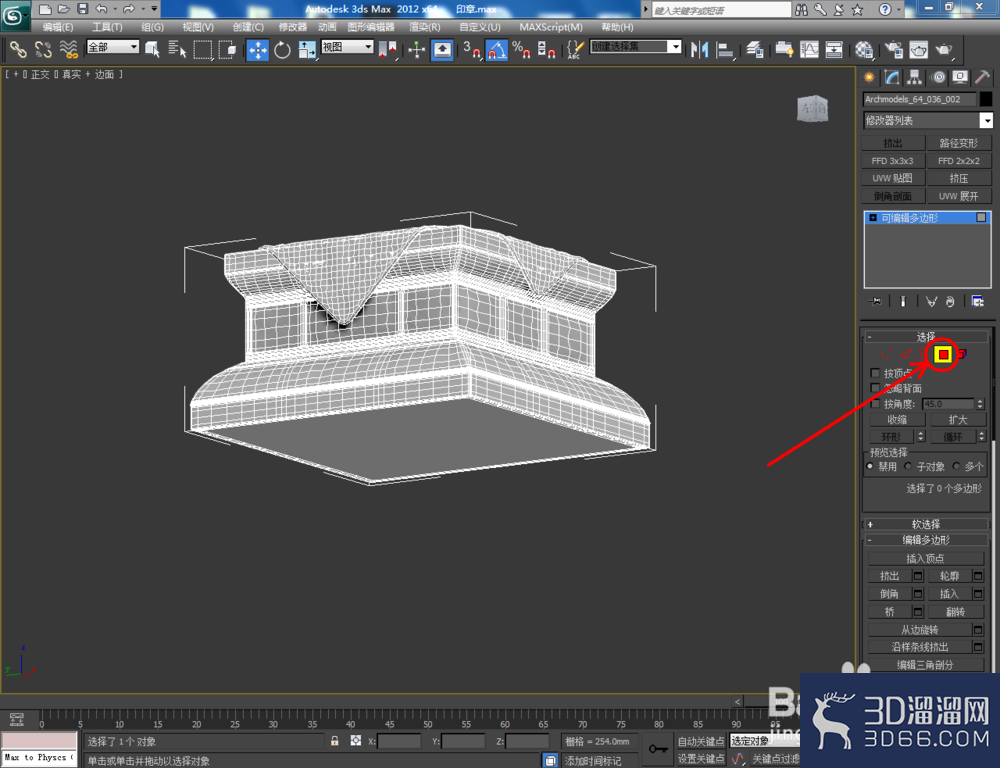Collapse the 选择 rollout
1000x768 pixels.
(x=925, y=336)
